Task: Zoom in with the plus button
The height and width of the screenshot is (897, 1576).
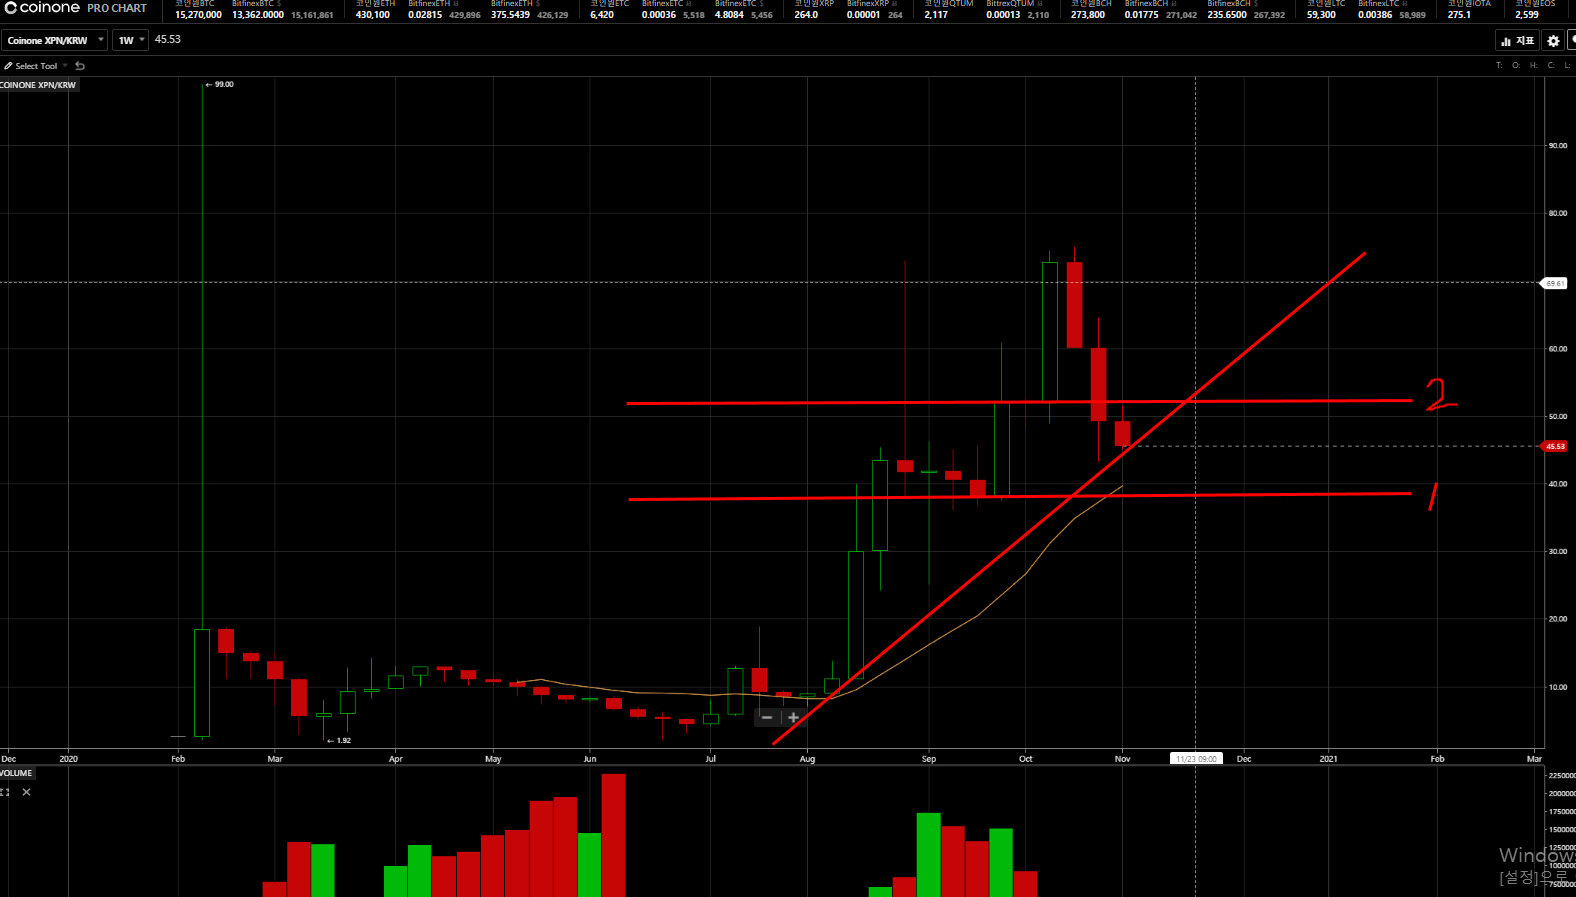Action: (x=793, y=717)
